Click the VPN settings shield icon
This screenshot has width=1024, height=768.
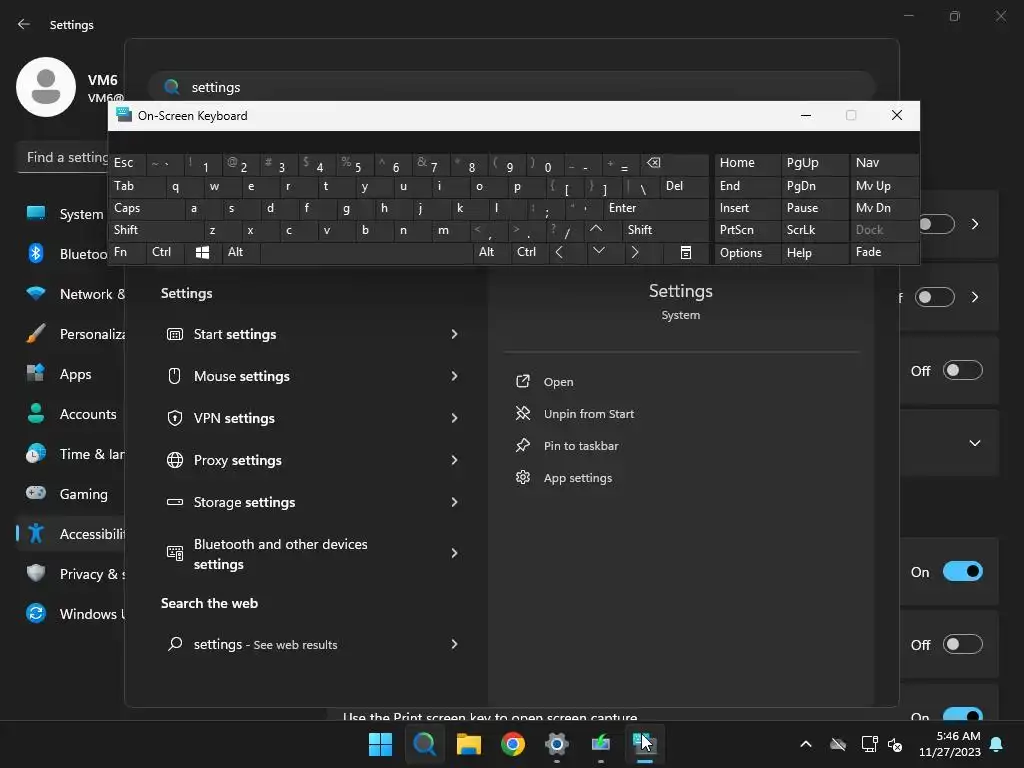click(x=175, y=418)
